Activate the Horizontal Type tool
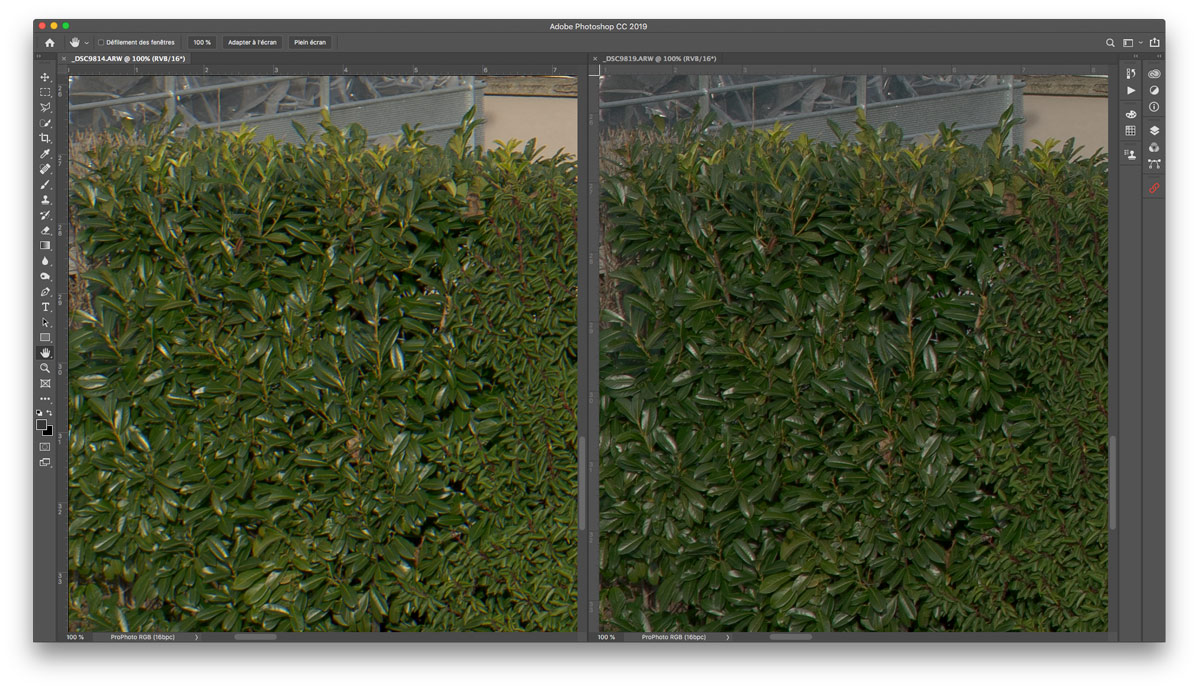The width and height of the screenshot is (1198, 689). tap(45, 307)
